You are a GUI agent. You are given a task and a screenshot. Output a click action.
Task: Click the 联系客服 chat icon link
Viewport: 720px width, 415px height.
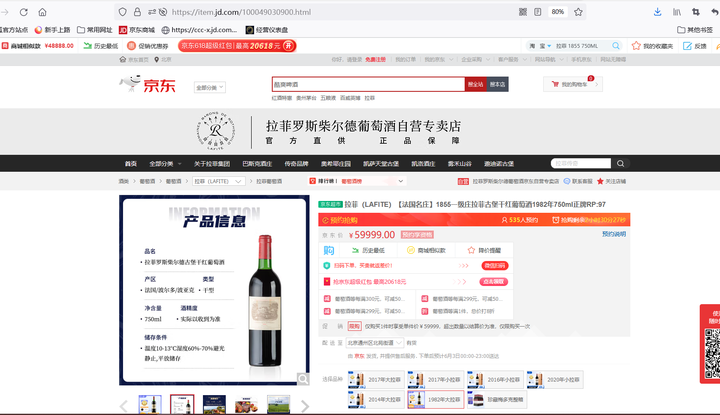click(578, 181)
